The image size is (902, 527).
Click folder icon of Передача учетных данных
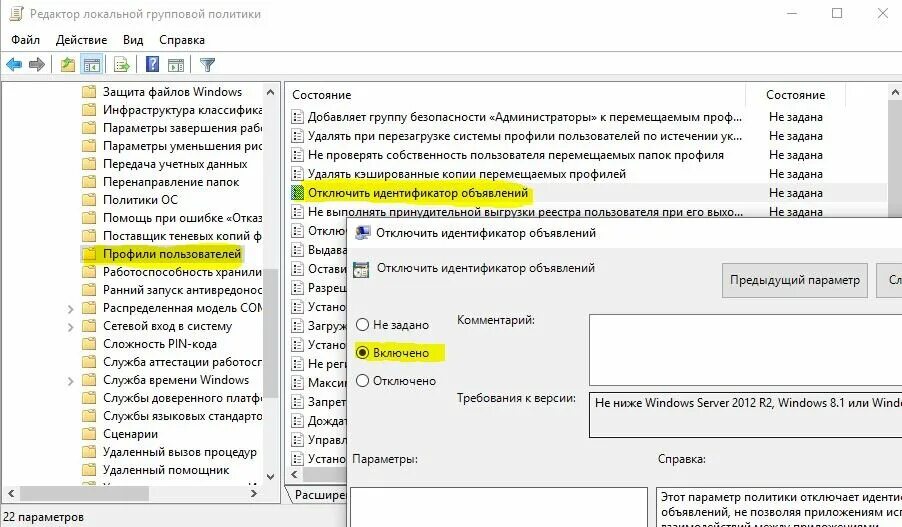89,164
